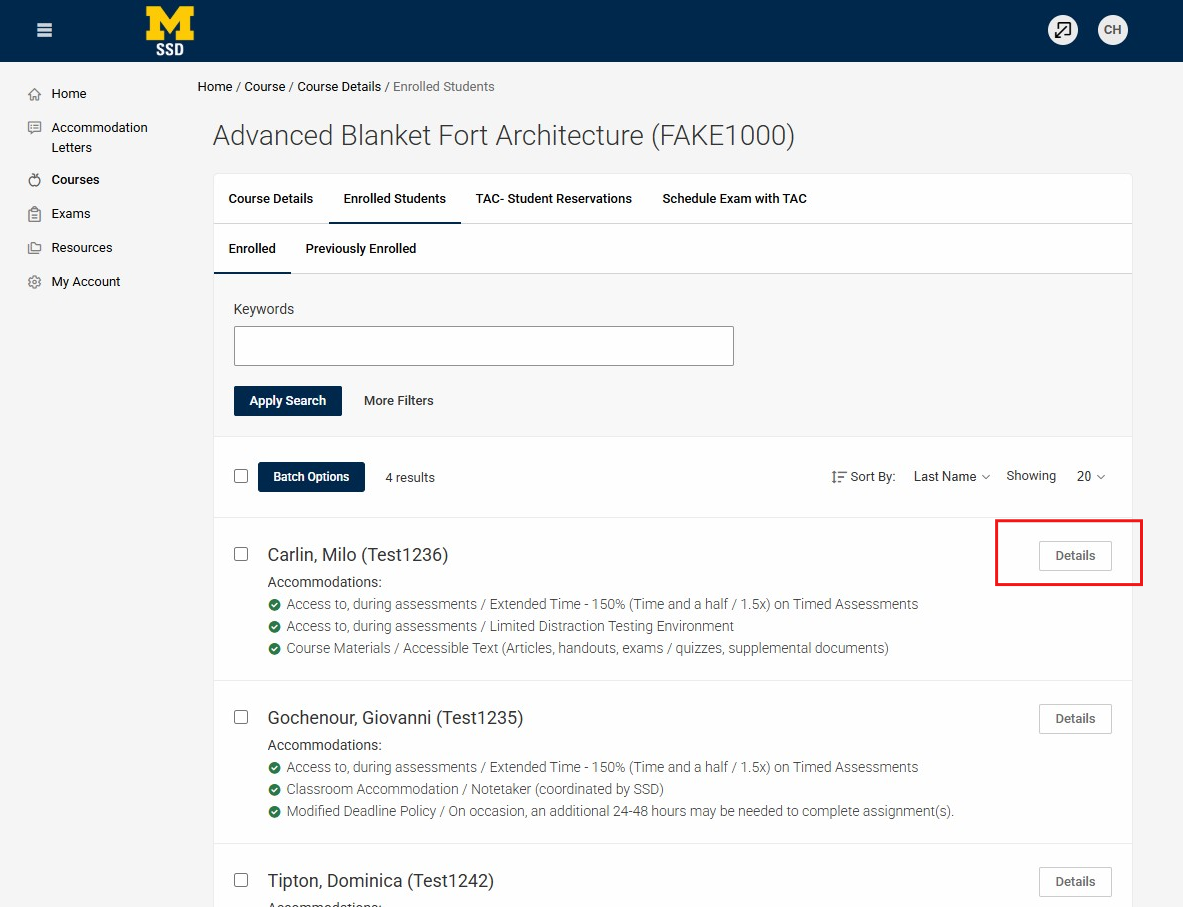Check the box for Tipton, Dominica
1183x907 pixels.
pyautogui.click(x=241, y=880)
